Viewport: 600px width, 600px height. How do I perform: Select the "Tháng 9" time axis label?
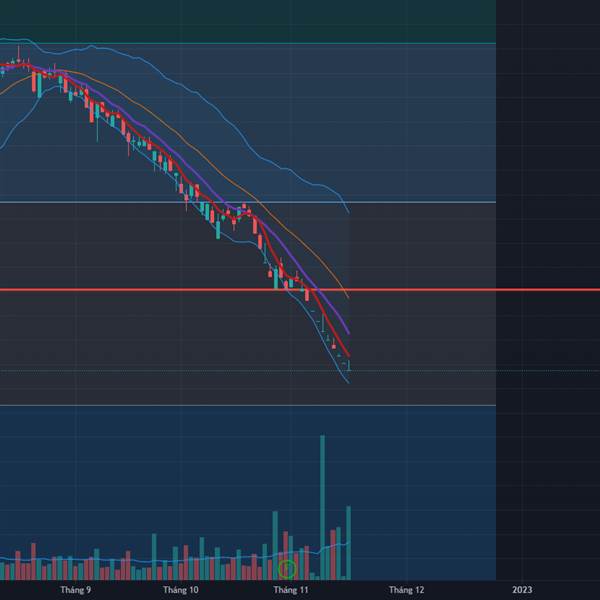coord(76,590)
